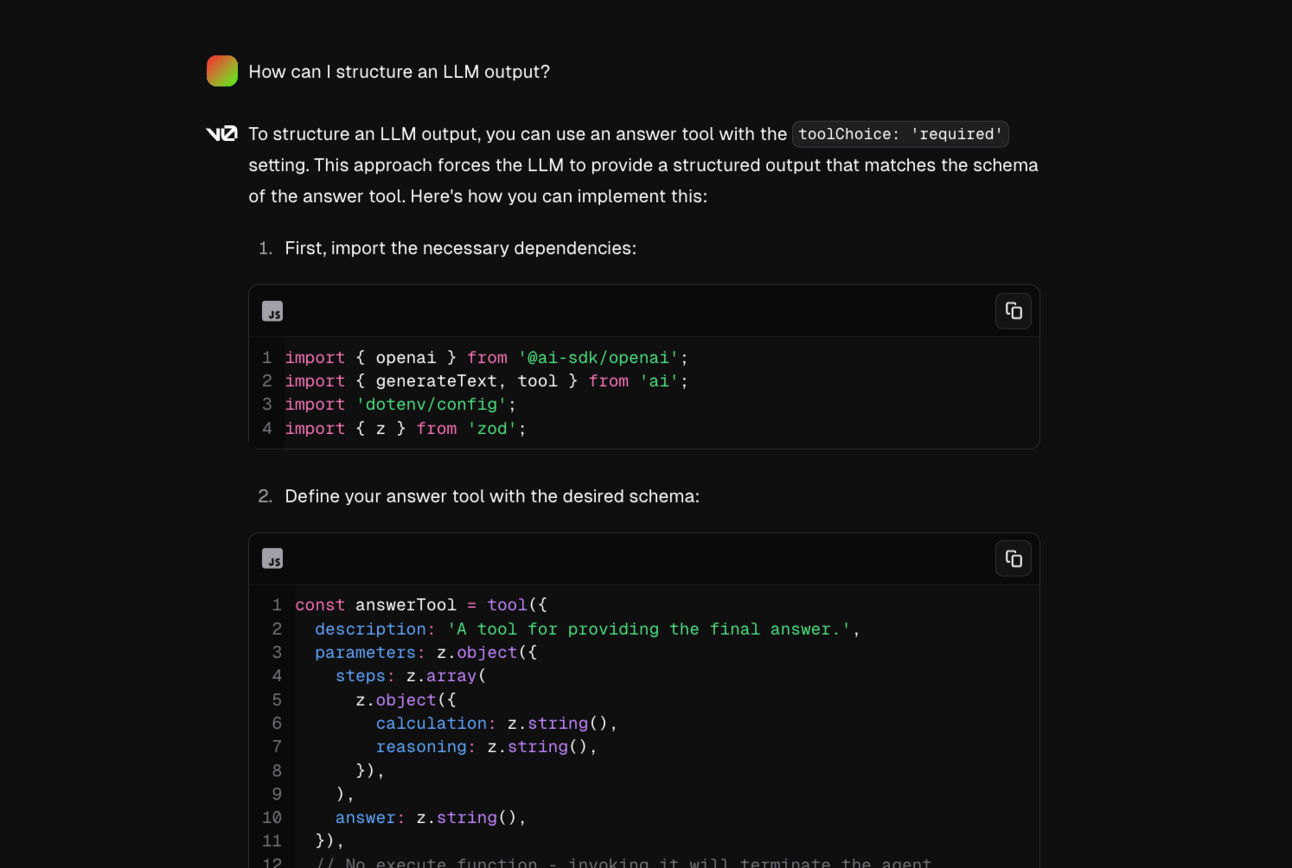Click the step "Define your answer tool with the desired schema:"
1292x868 pixels.
coord(492,496)
